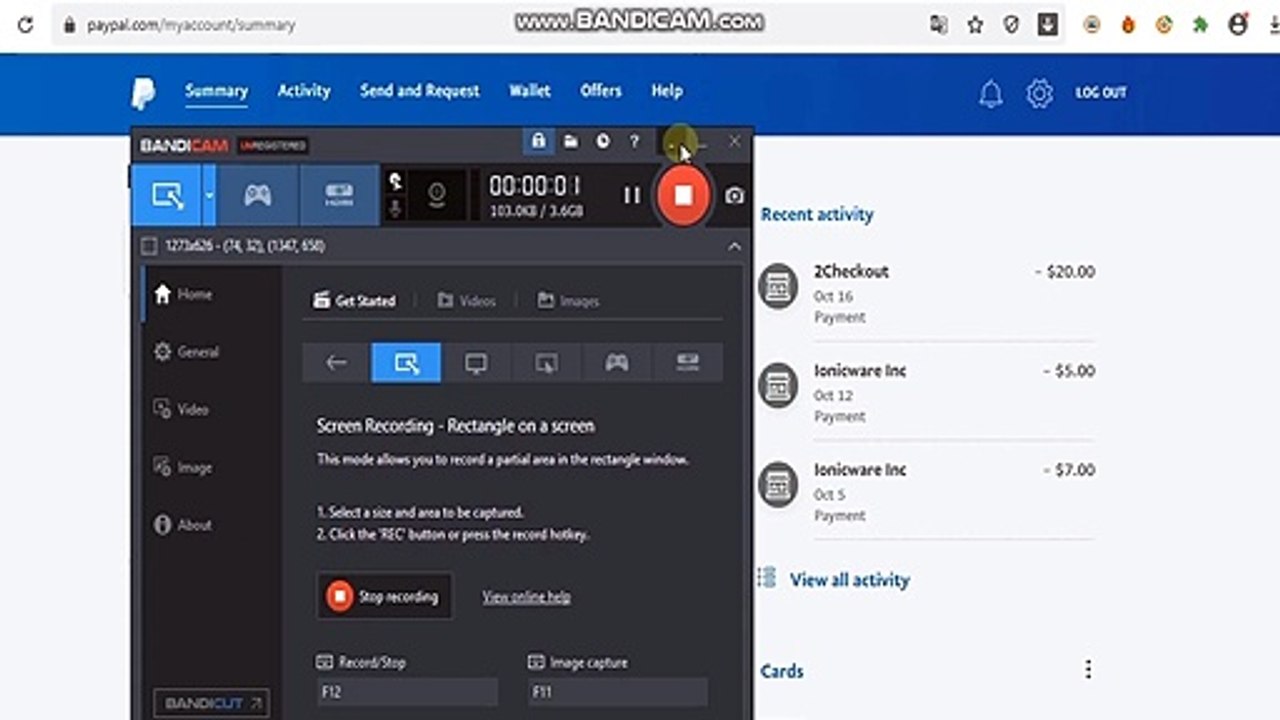Click the PayPal logo

[x=143, y=93]
